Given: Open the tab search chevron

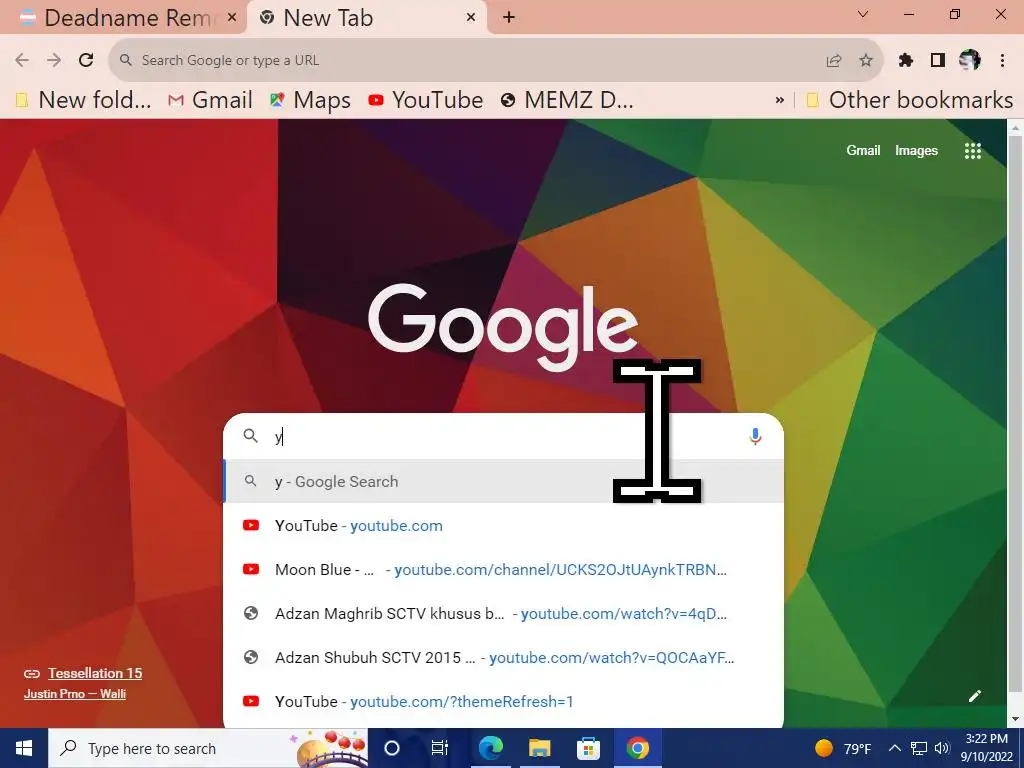Looking at the screenshot, I should (x=863, y=14).
